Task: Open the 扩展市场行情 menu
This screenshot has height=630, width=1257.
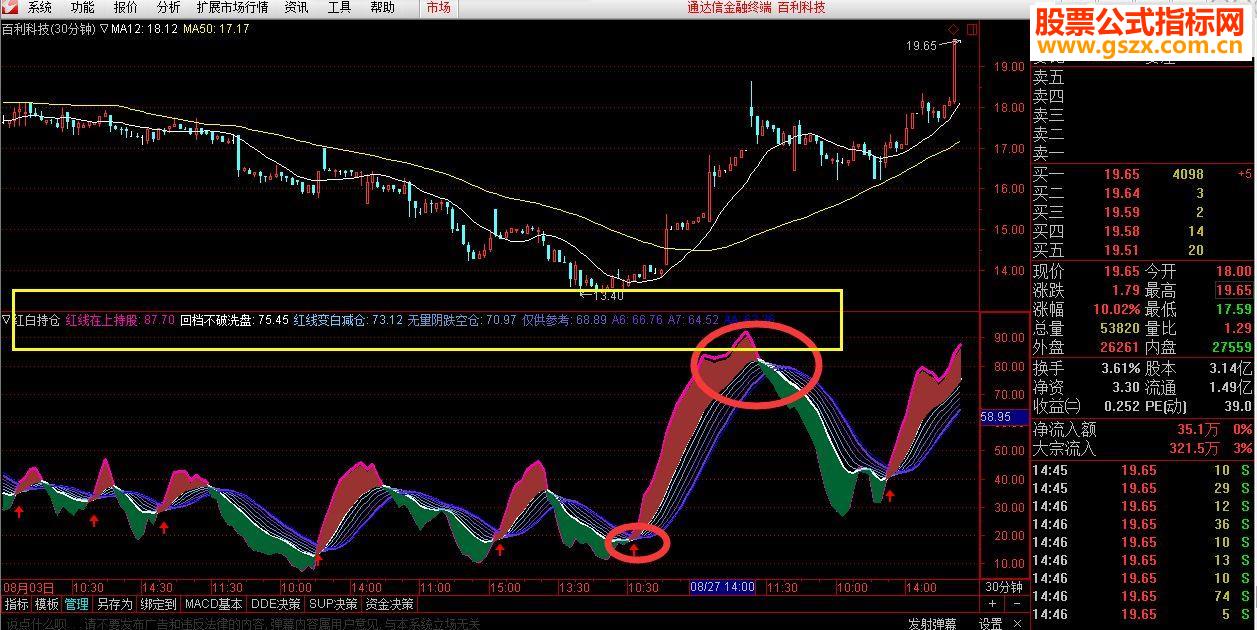Action: point(232,7)
